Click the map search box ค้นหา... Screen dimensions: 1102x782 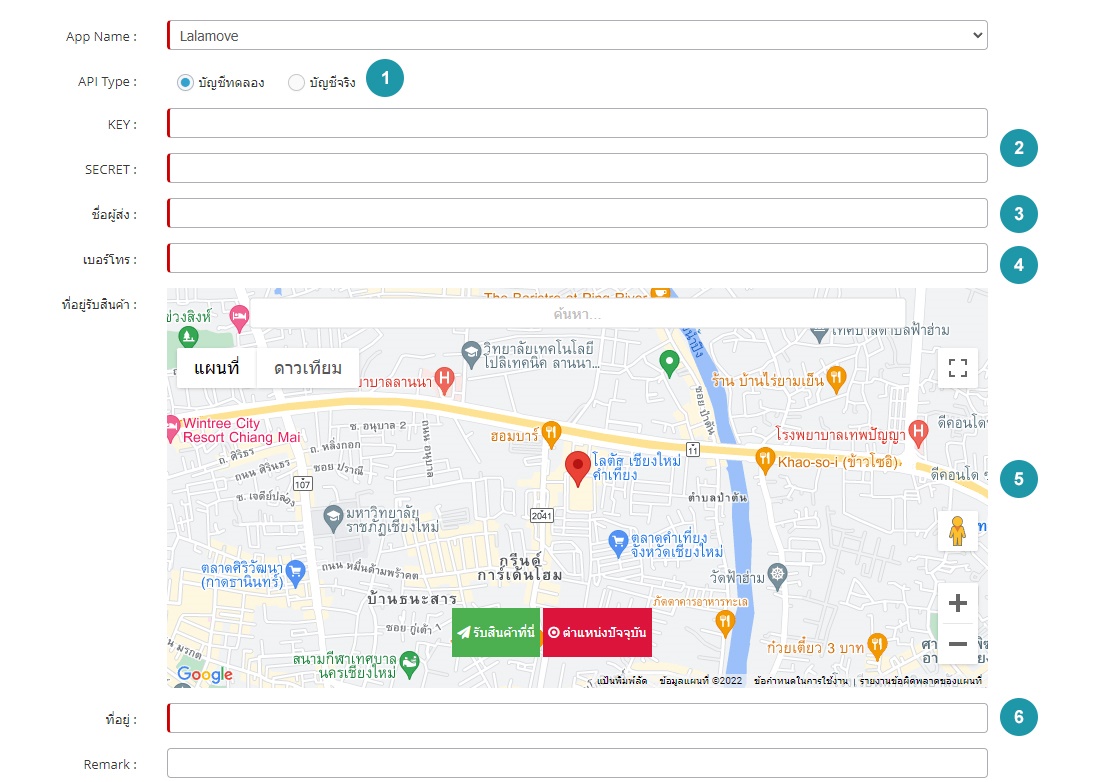pos(577,314)
